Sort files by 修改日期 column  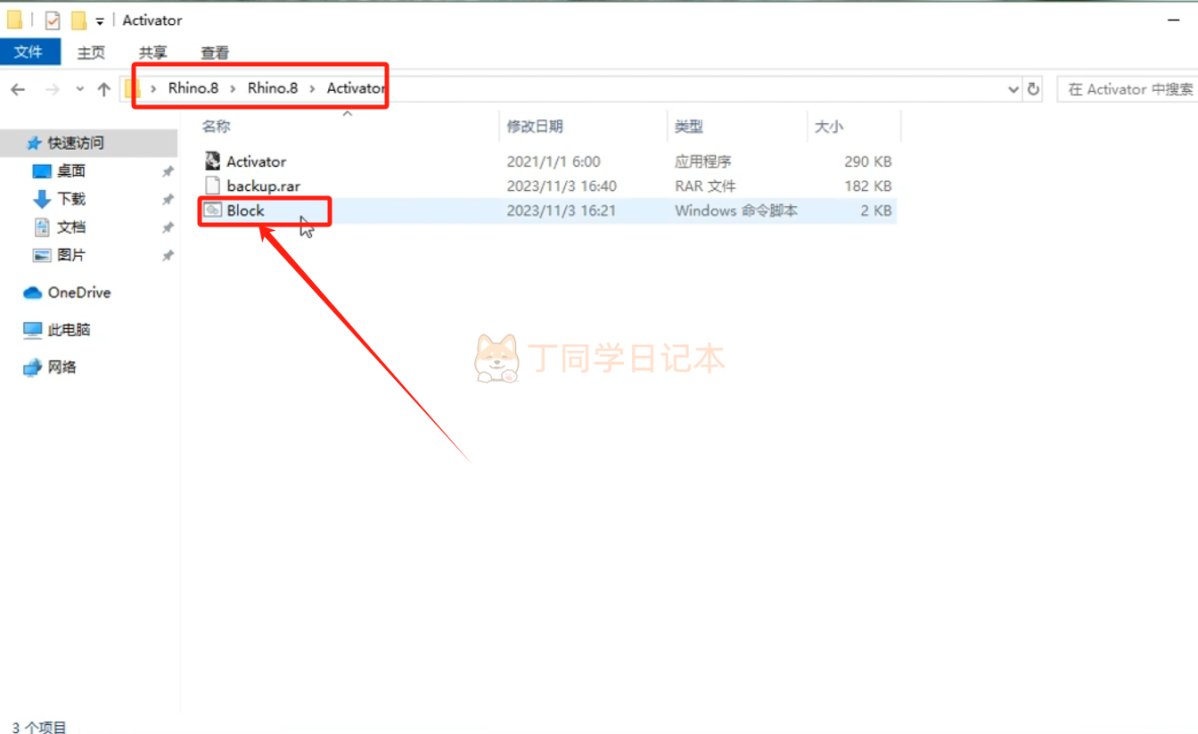(535, 127)
